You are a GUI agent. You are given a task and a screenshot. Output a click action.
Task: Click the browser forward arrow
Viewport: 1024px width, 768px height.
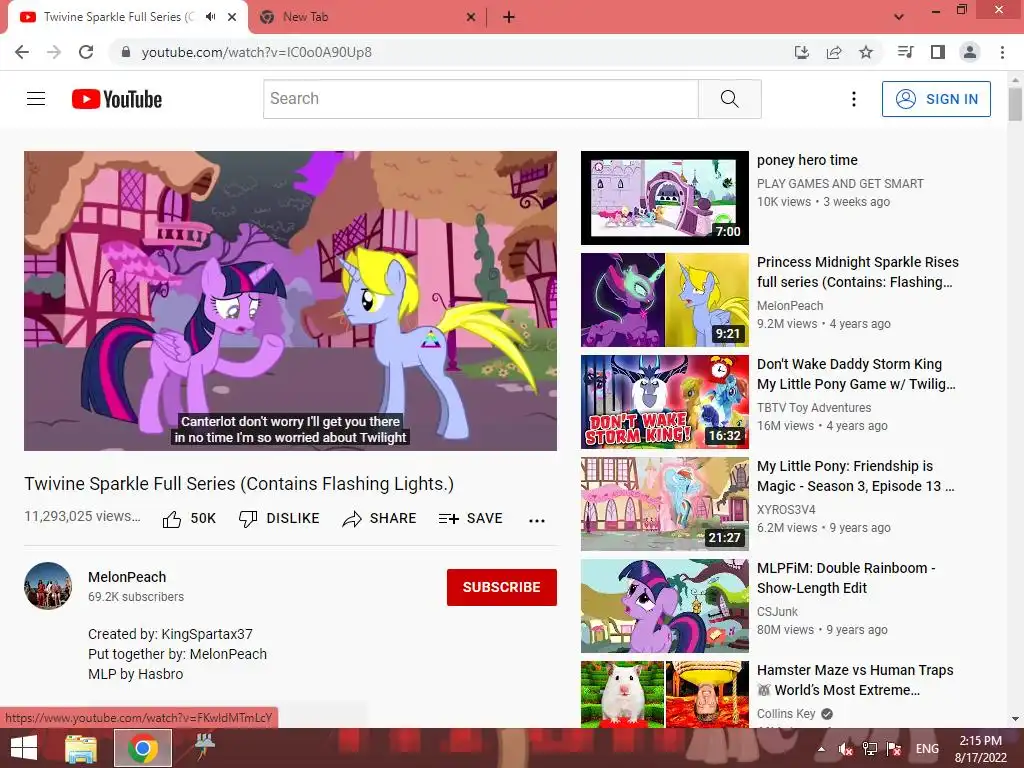[54, 52]
